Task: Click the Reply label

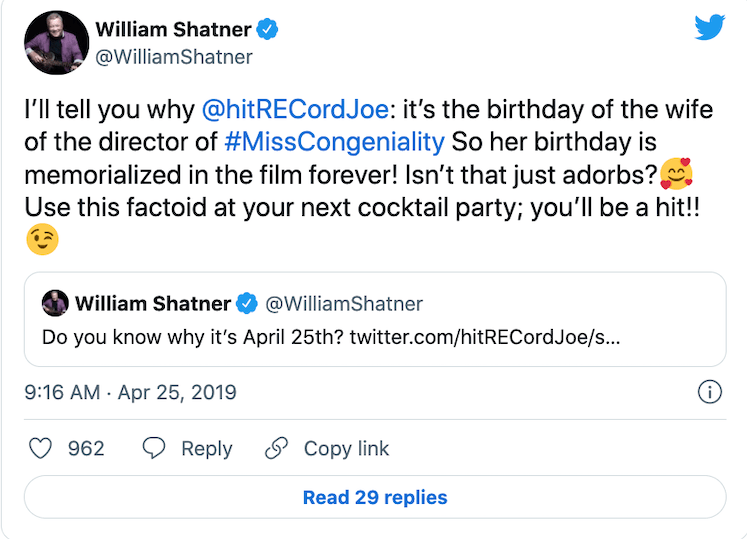Action: [x=207, y=449]
